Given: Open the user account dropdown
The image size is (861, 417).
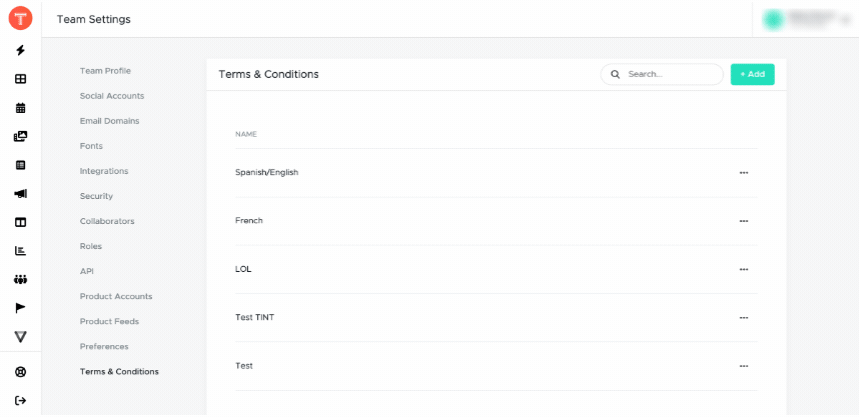Looking at the screenshot, I should 806,19.
